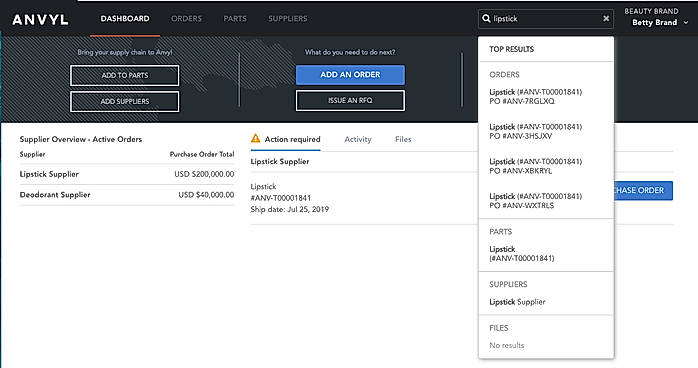The image size is (698, 368).
Task: Click the search magnifier icon
Action: click(x=486, y=19)
